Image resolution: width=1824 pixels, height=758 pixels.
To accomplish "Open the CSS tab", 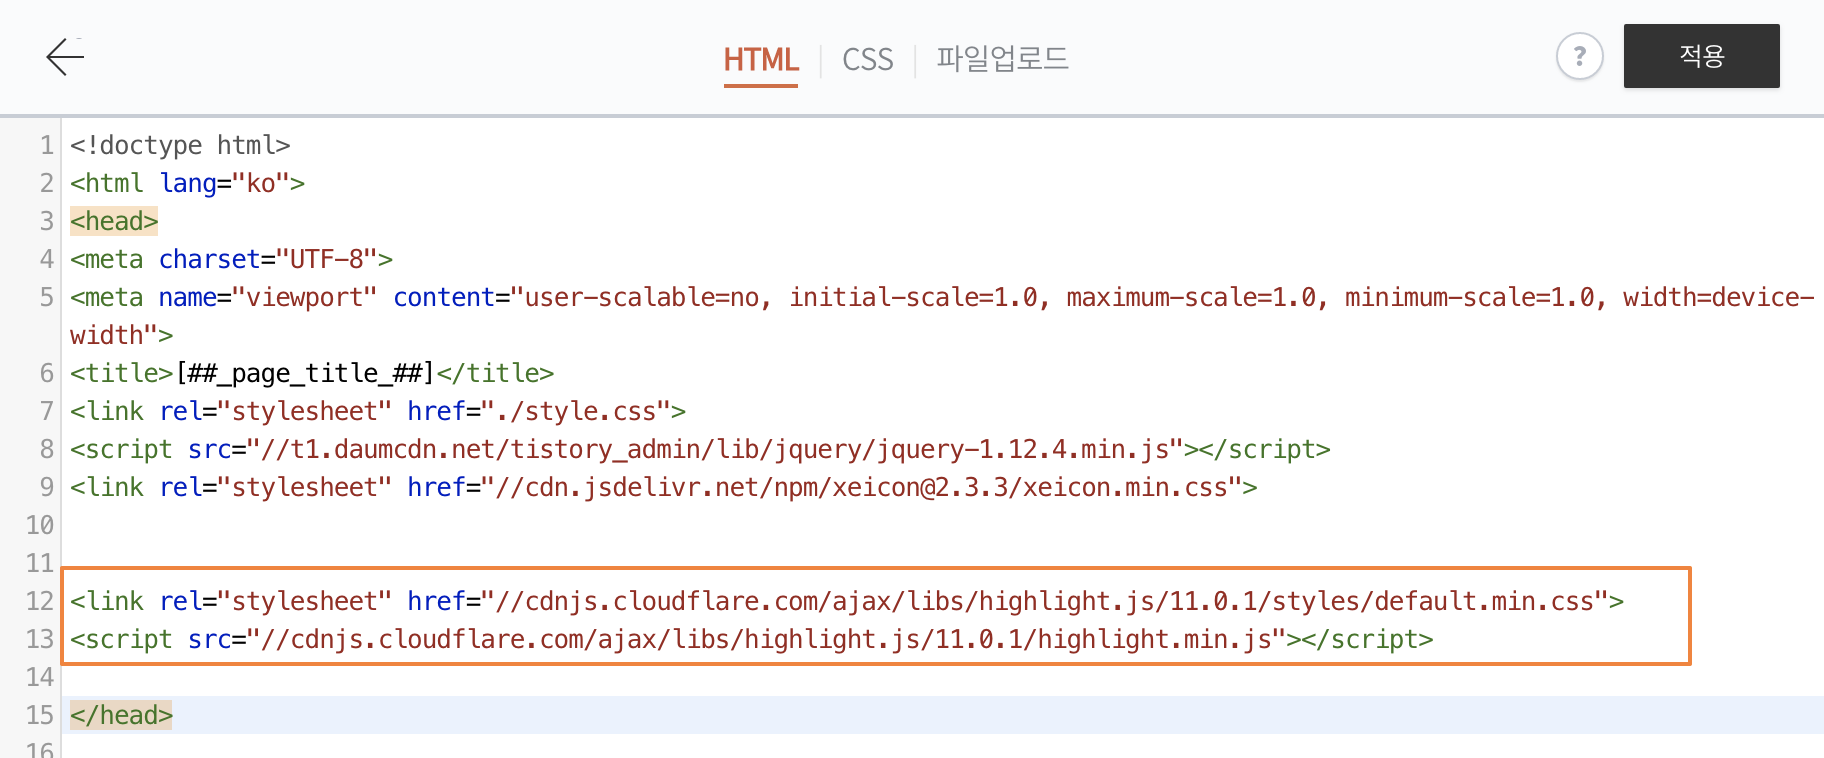I will coord(867,59).
